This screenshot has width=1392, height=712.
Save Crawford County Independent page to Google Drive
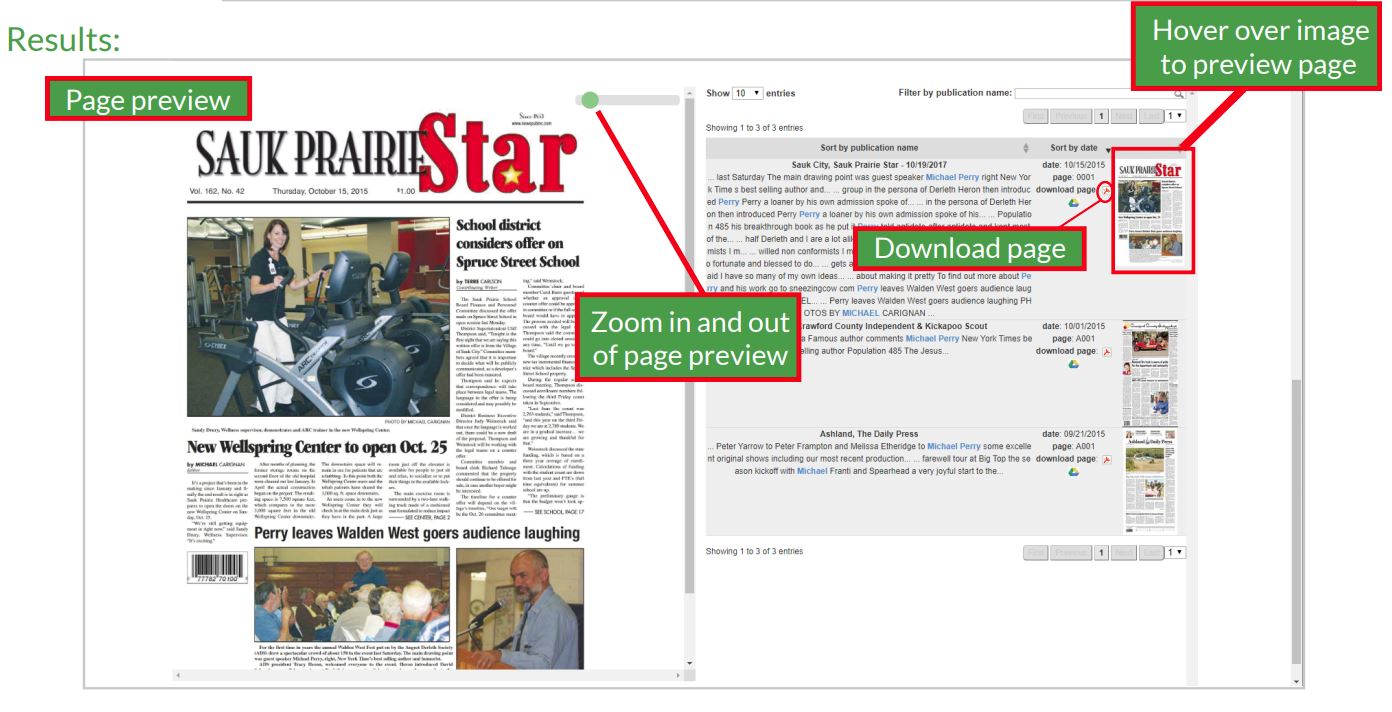(1073, 365)
